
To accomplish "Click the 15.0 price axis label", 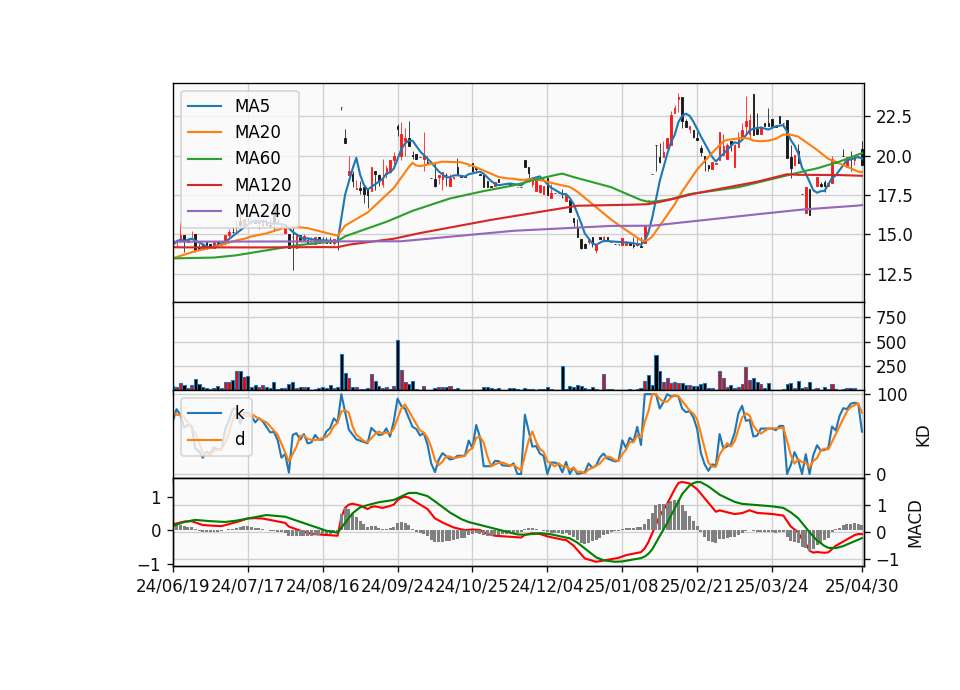I will [x=894, y=235].
